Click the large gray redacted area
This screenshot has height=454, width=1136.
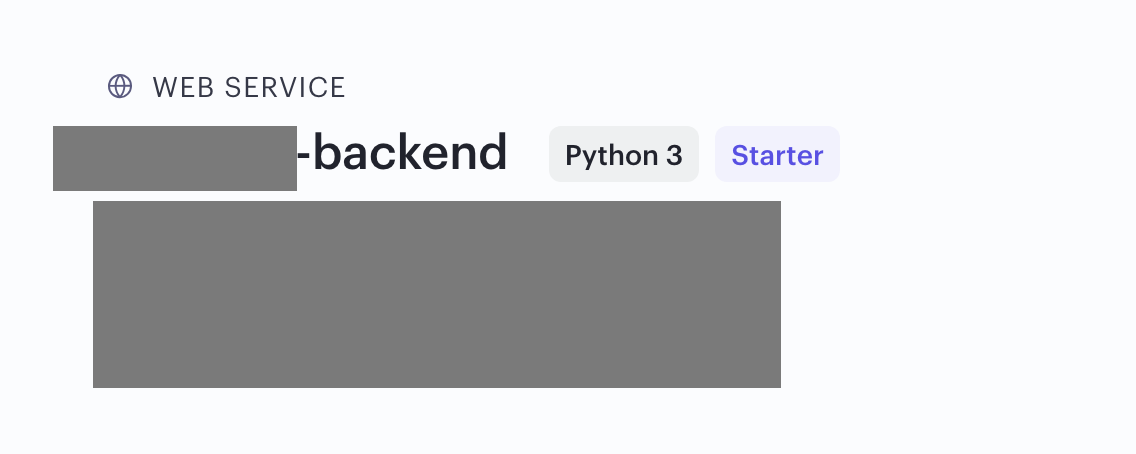[437, 294]
